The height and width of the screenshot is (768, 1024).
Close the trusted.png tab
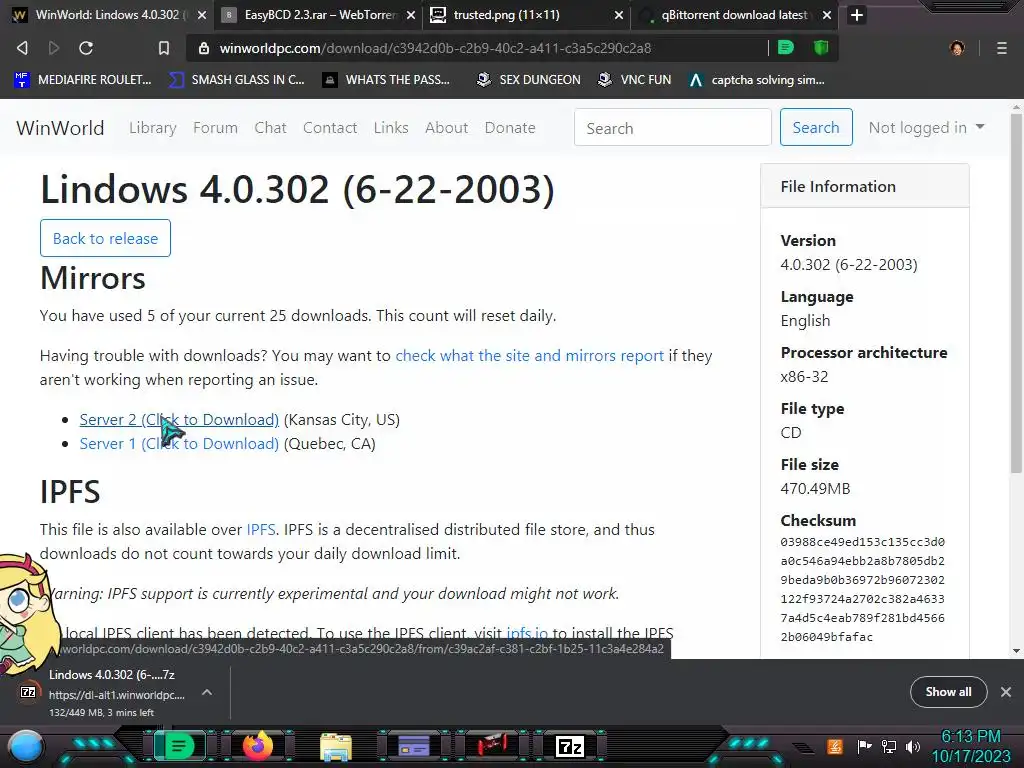point(618,15)
